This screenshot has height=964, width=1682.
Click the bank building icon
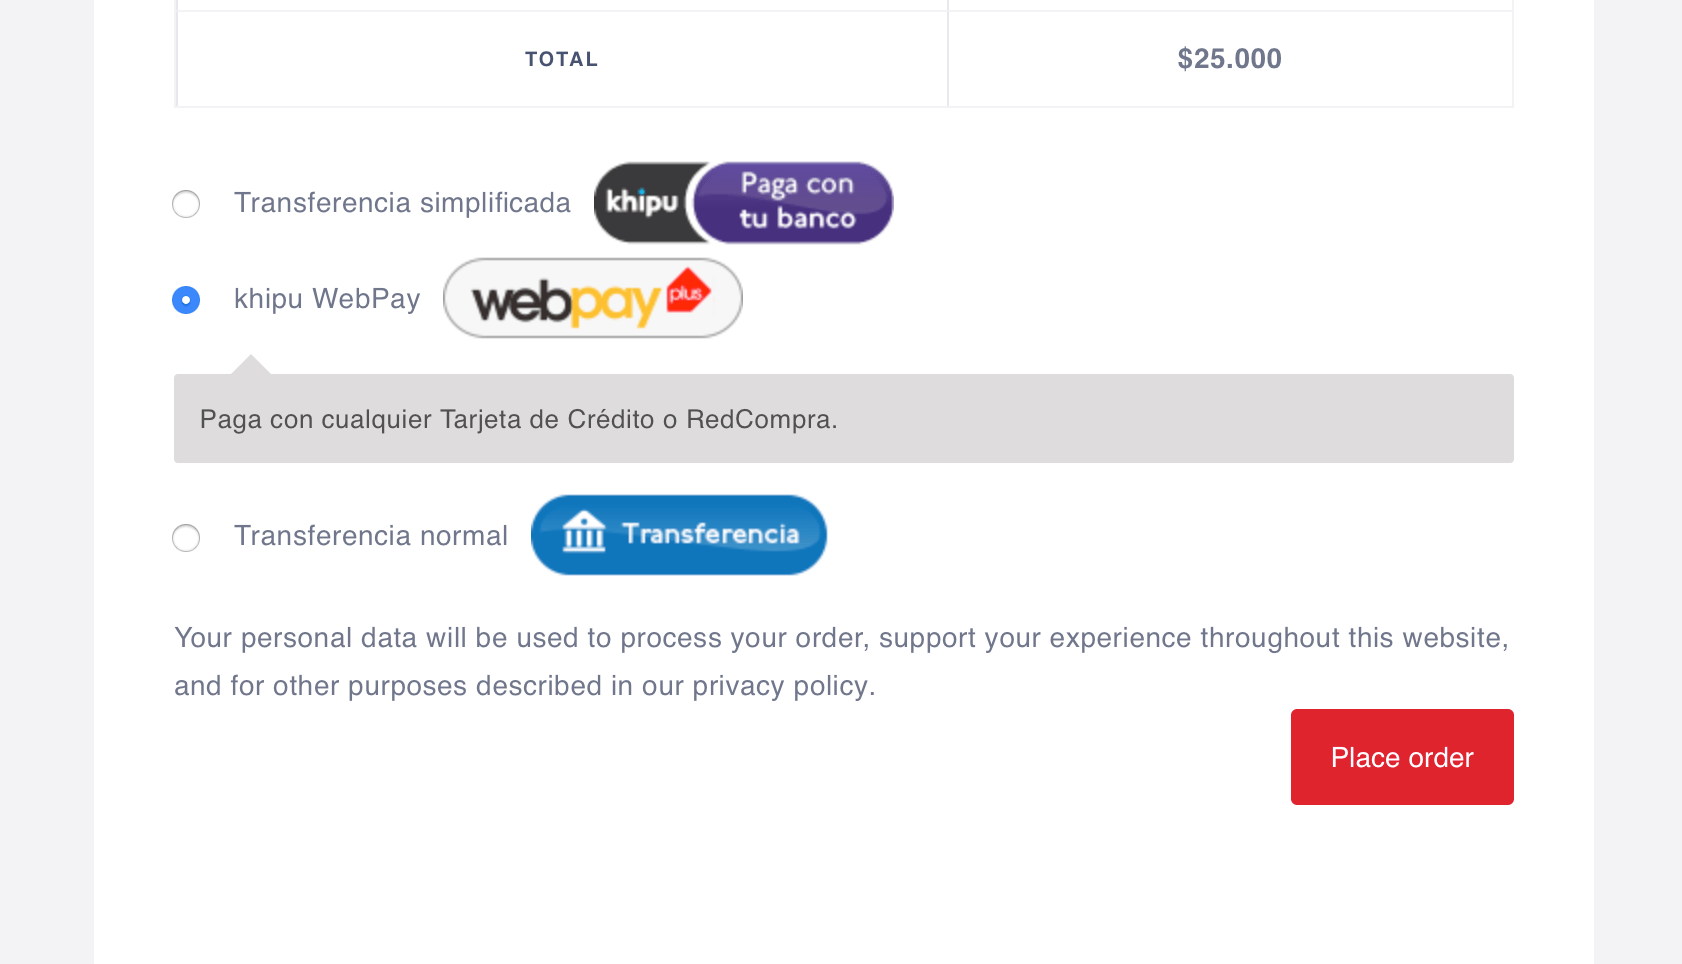pyautogui.click(x=584, y=532)
